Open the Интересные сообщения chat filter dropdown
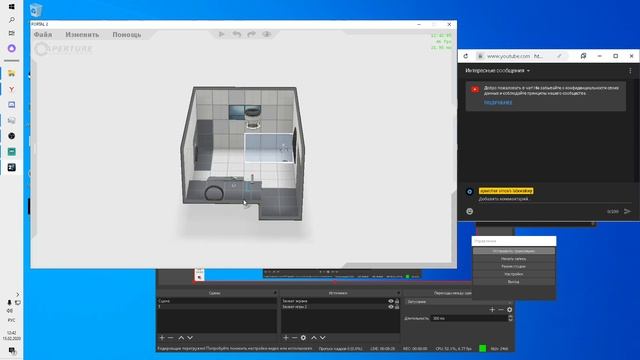Image resolution: width=640 pixels, height=360 pixels. 498,71
